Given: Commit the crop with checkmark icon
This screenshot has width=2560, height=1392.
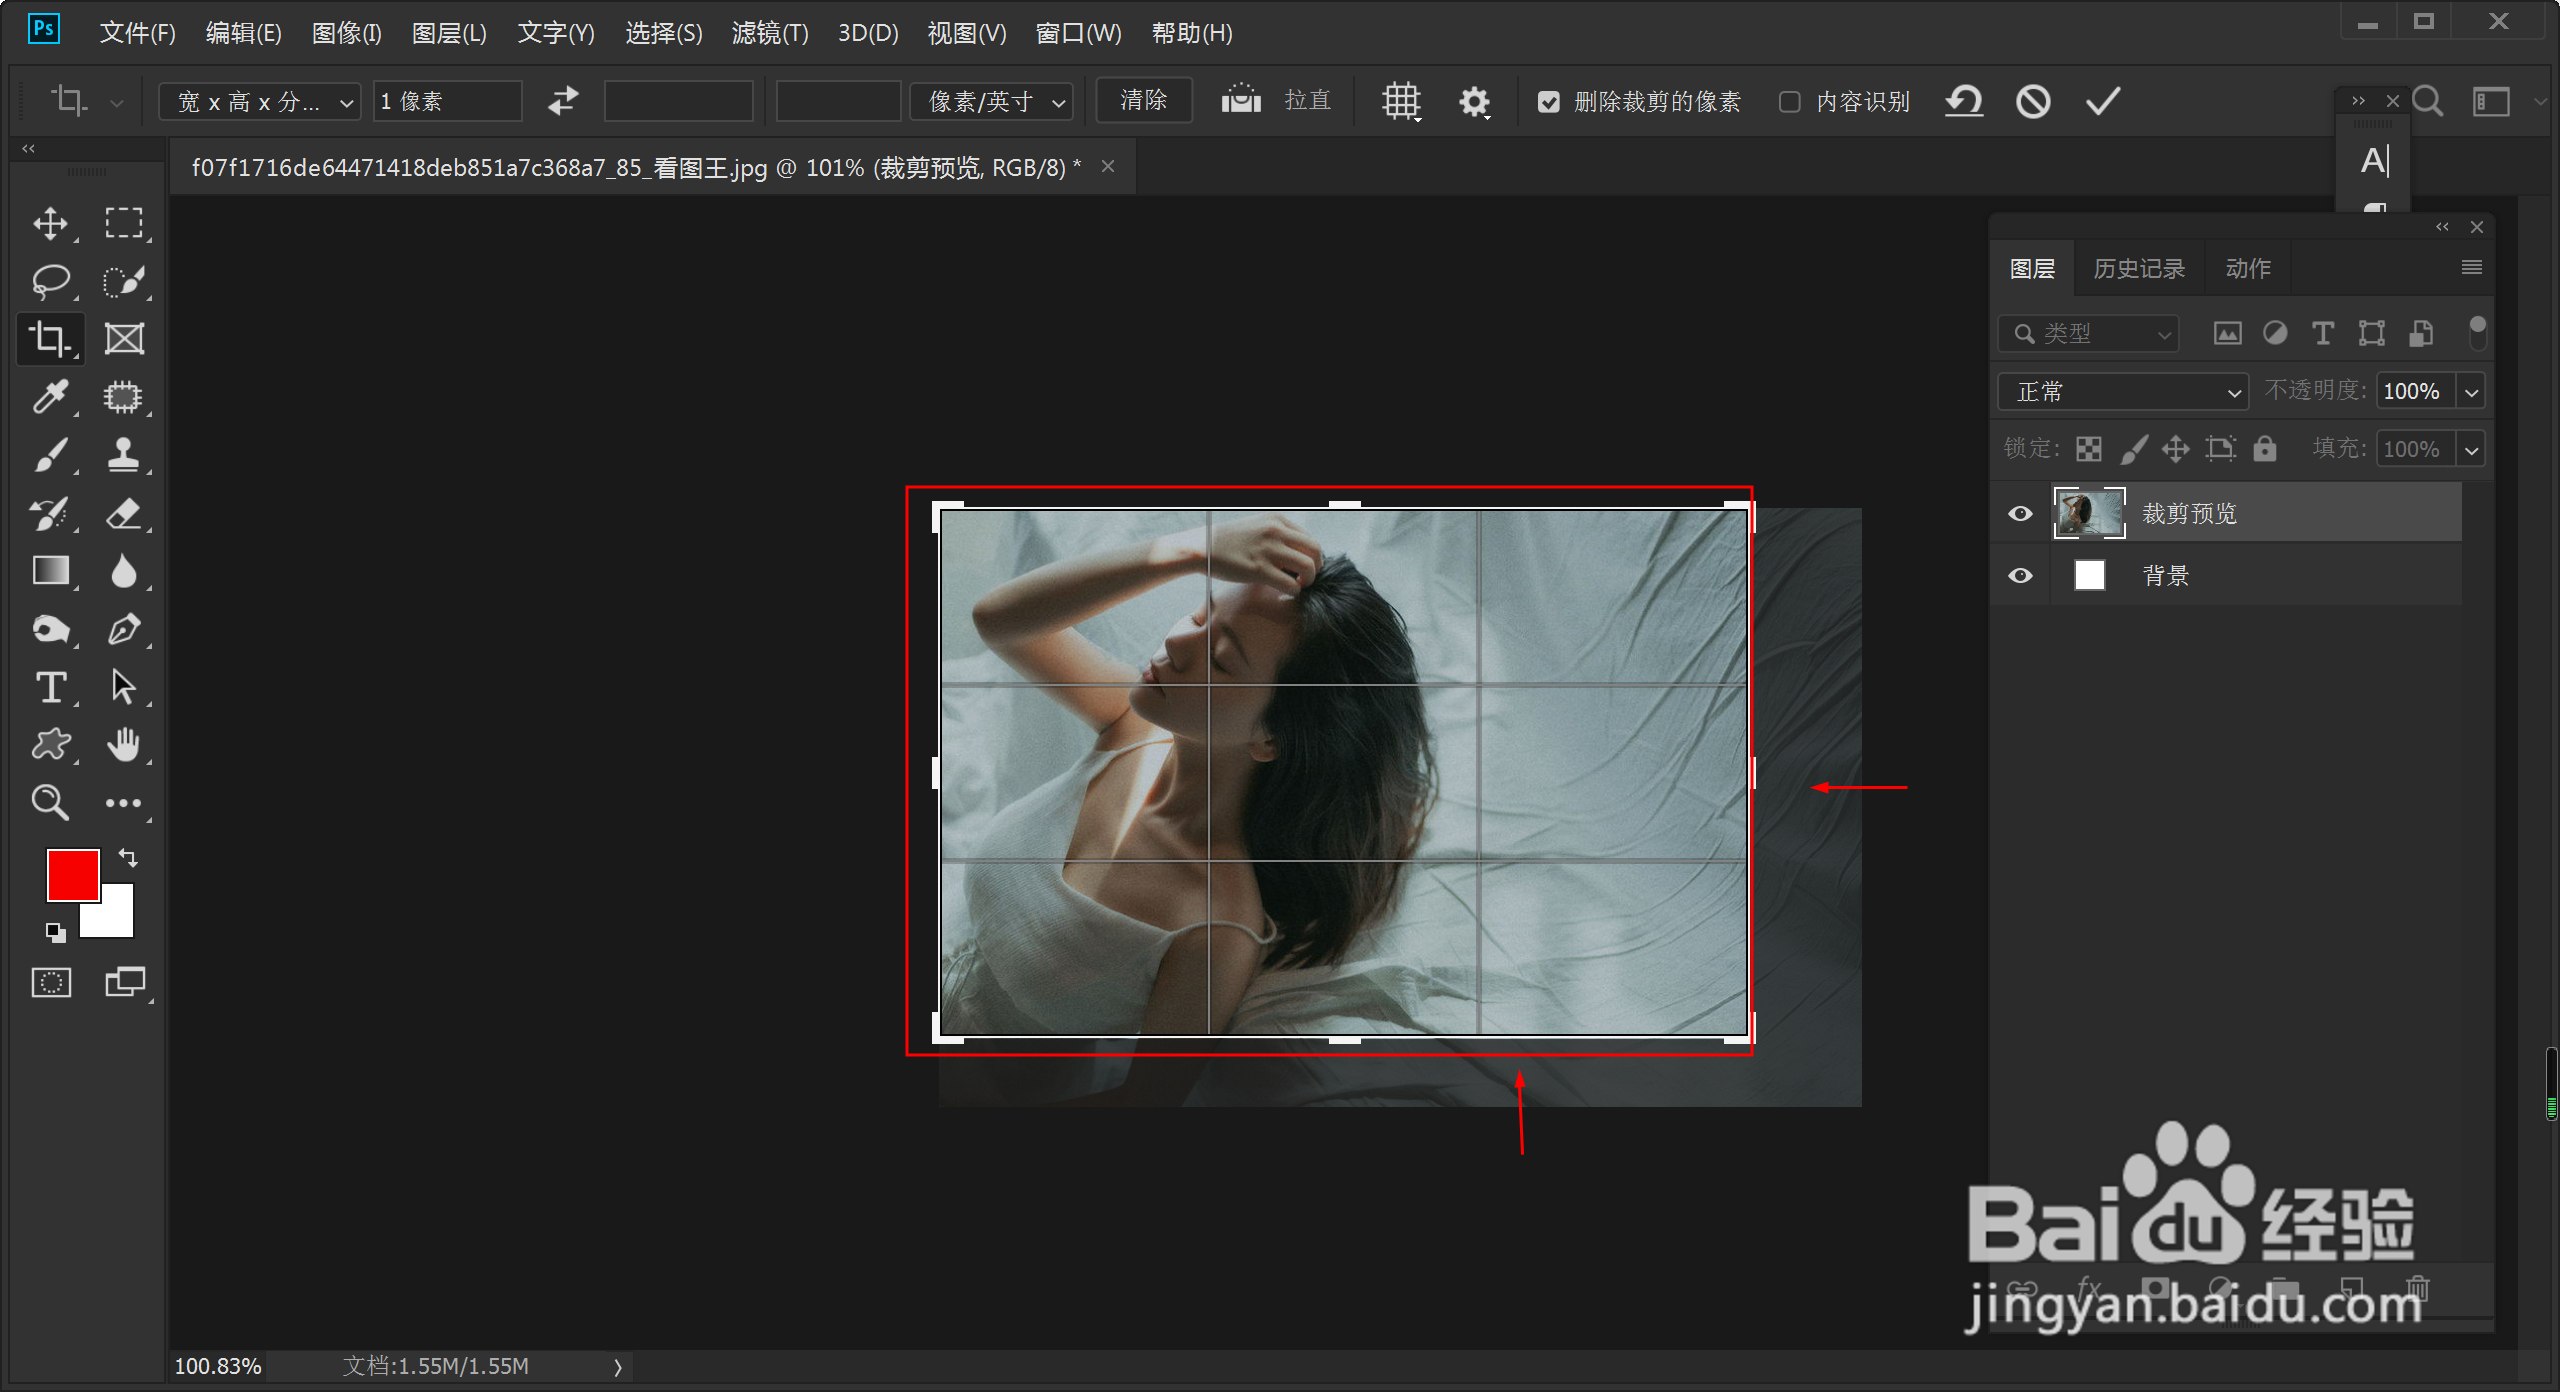Looking at the screenshot, I should point(2102,101).
